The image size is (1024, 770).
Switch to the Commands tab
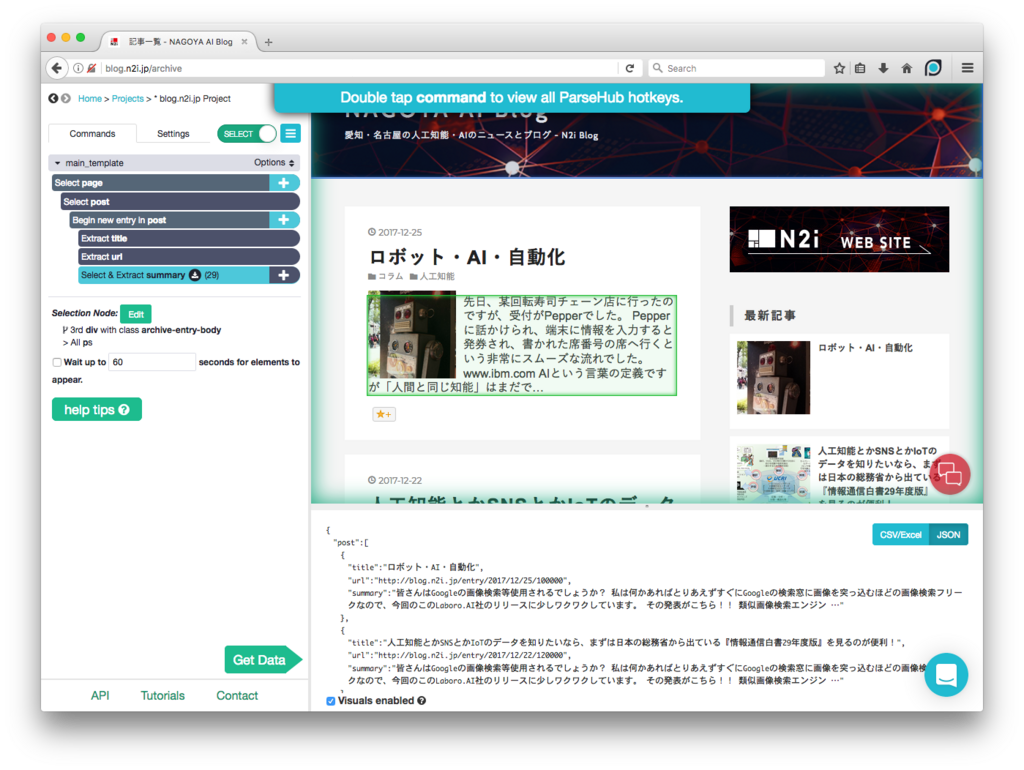pos(92,133)
